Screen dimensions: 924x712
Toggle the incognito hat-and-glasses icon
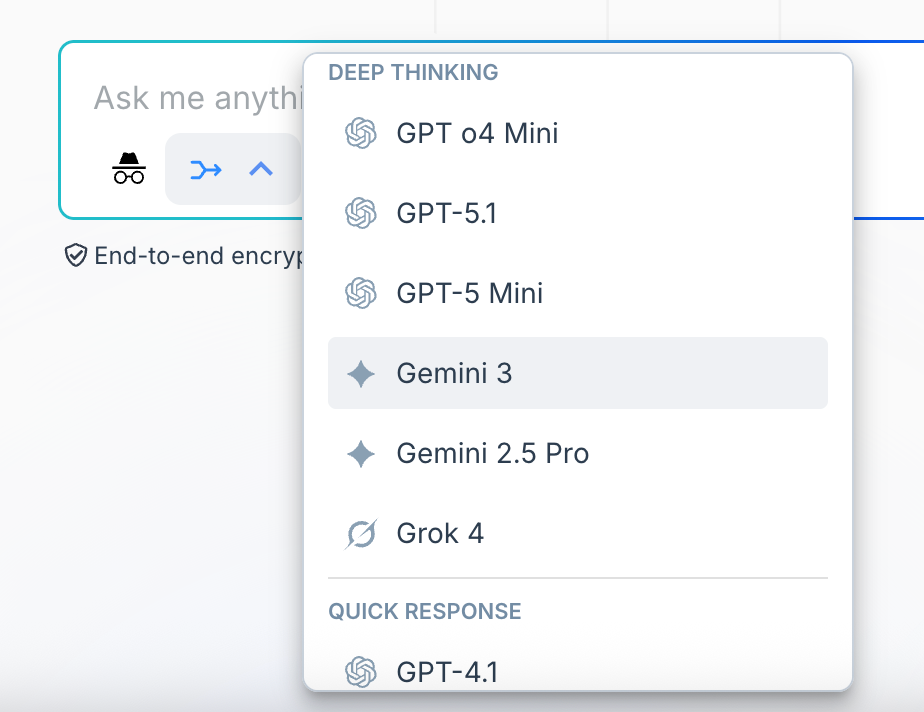(x=129, y=169)
